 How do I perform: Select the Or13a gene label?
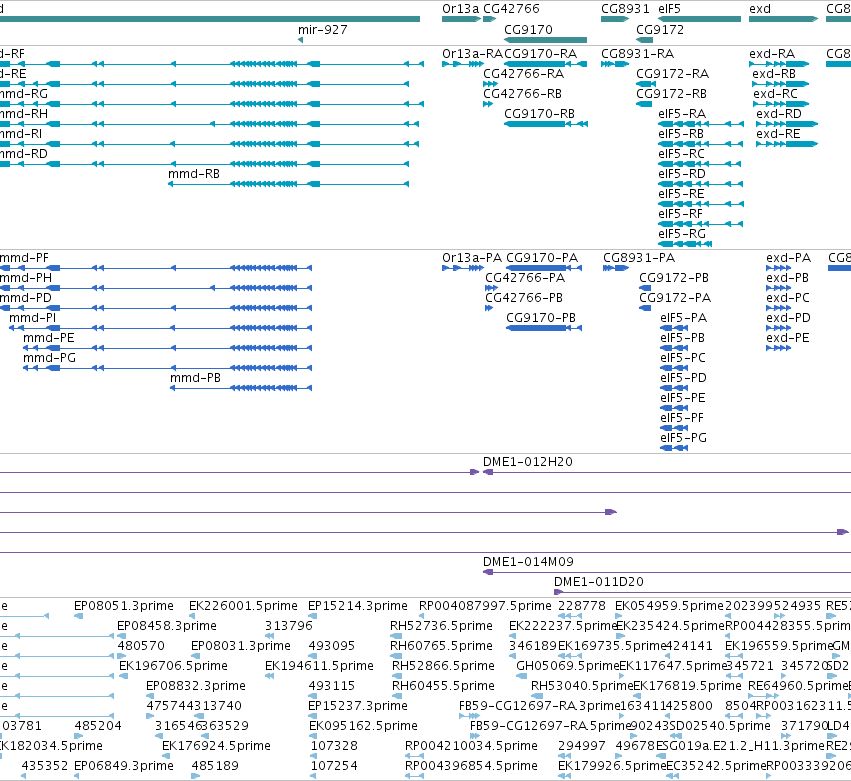460,9
